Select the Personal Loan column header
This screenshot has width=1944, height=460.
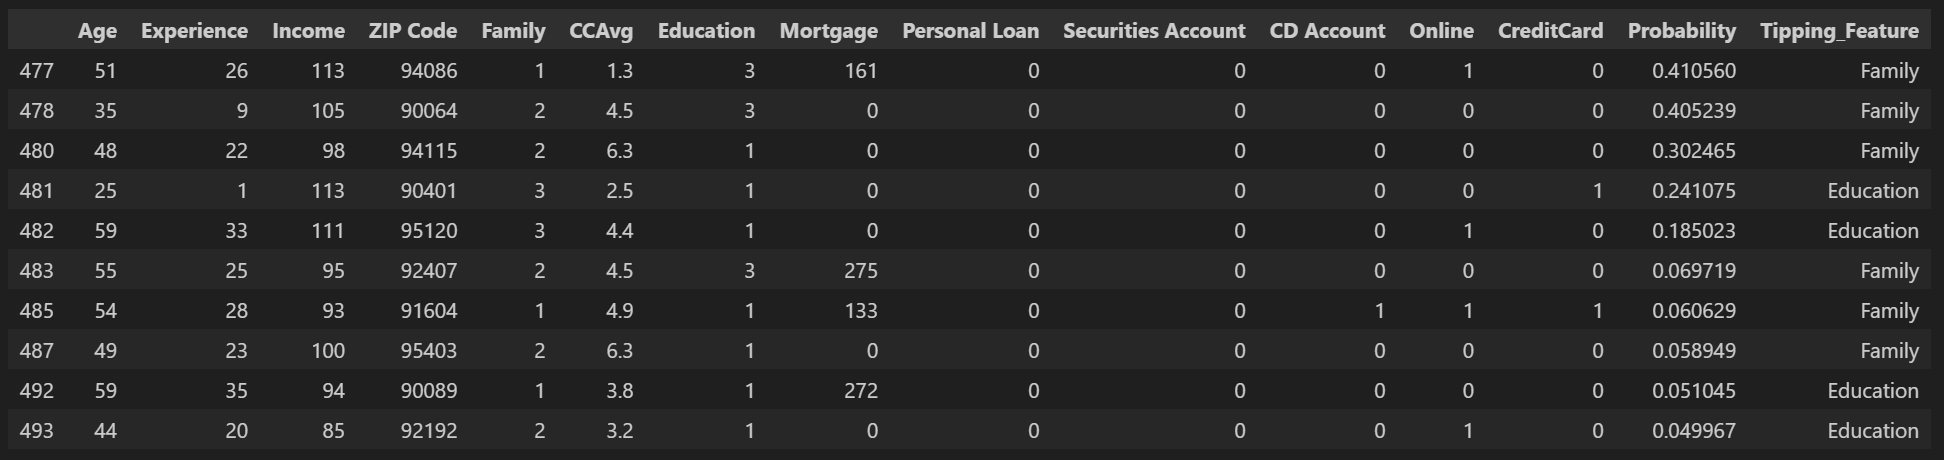tap(970, 31)
